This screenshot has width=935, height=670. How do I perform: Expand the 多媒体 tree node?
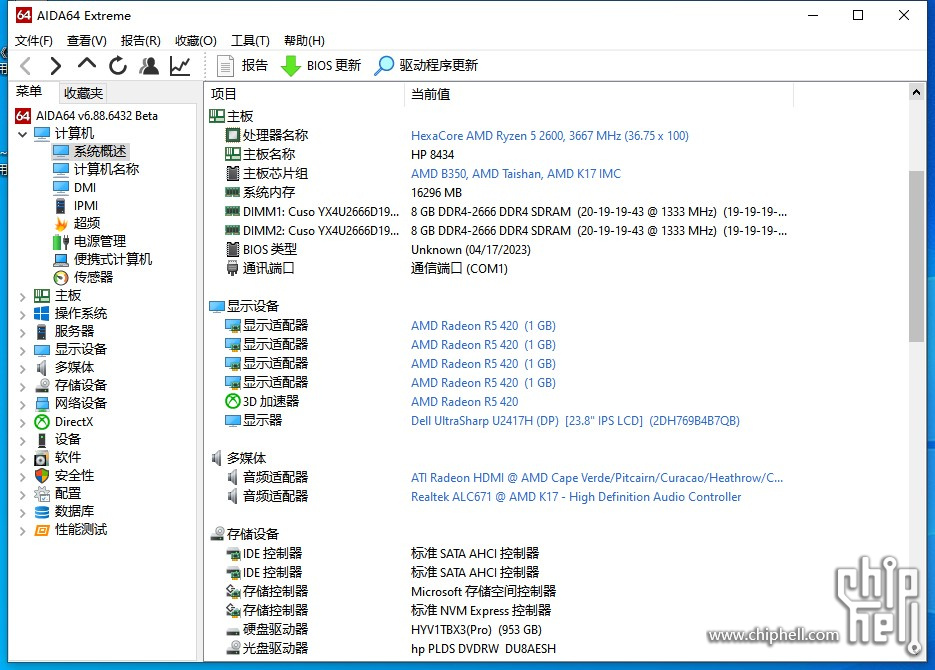coord(23,368)
